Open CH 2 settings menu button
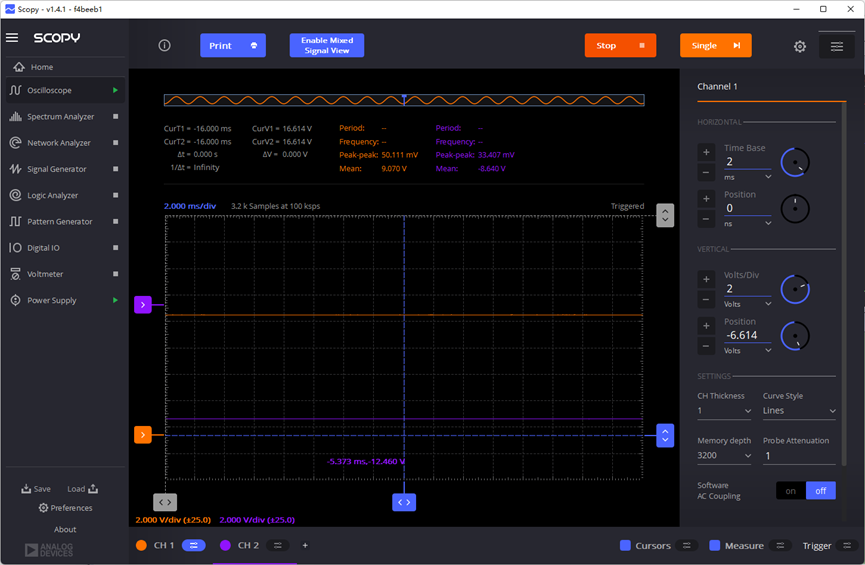The image size is (865, 565). click(277, 545)
